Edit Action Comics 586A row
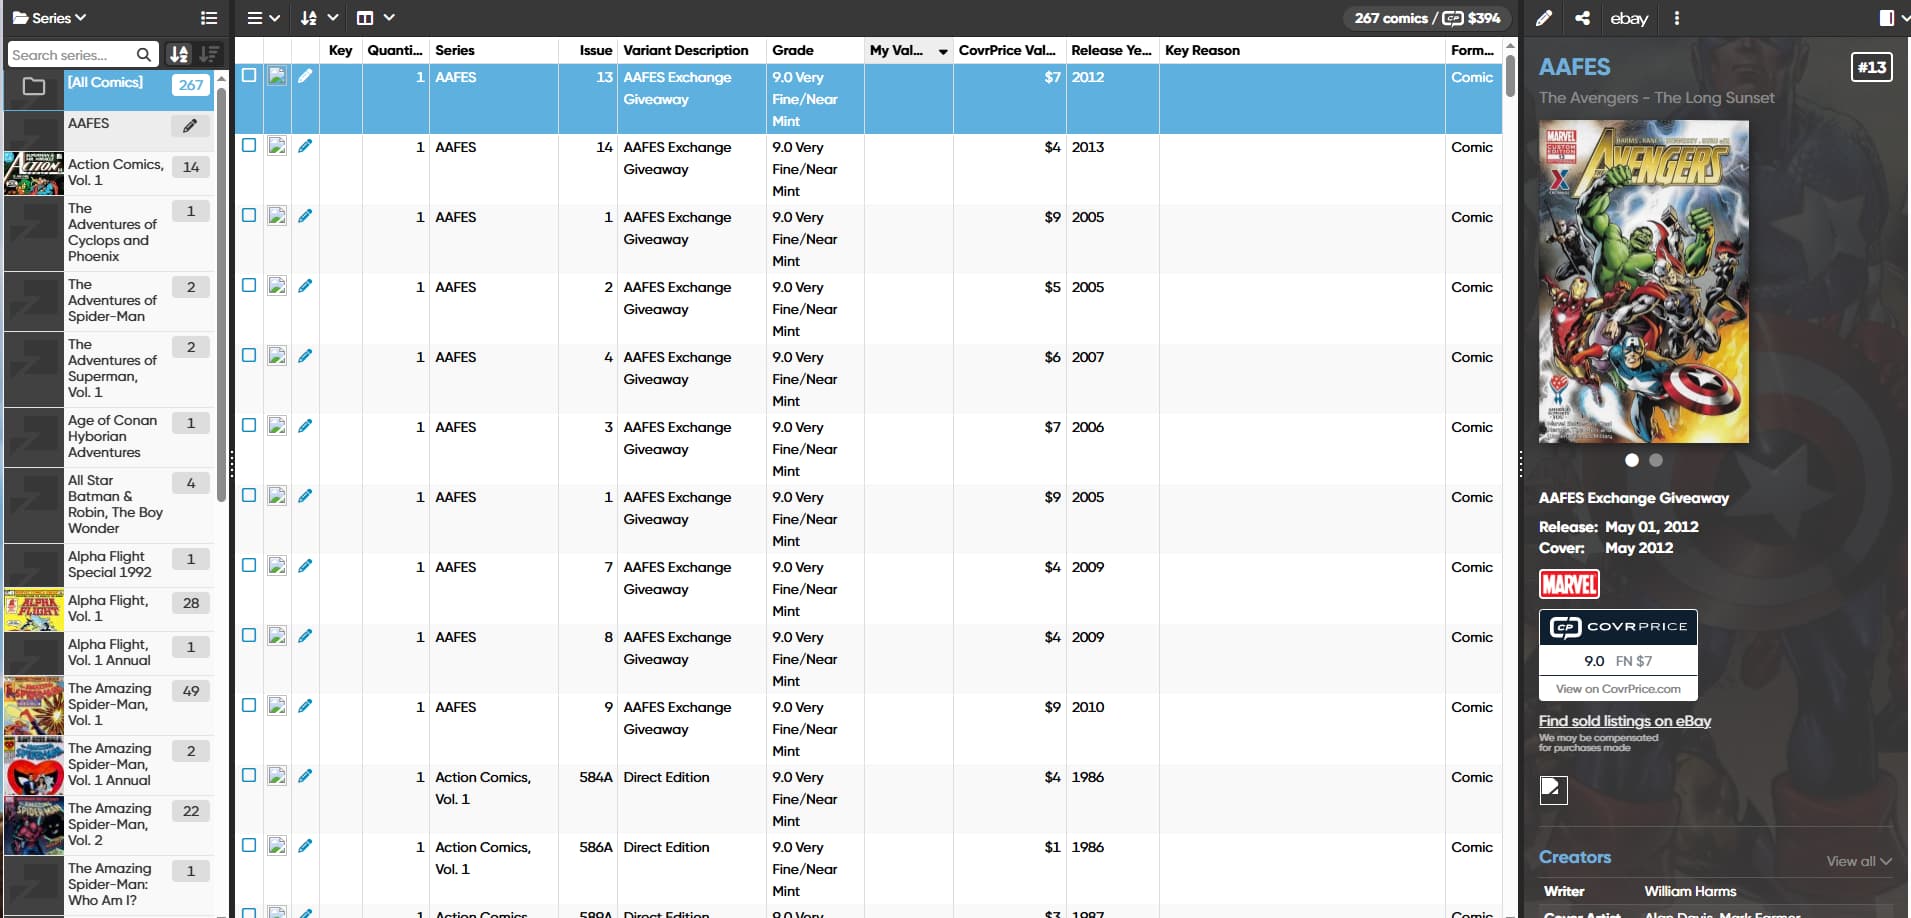The height and width of the screenshot is (918, 1911). coord(305,846)
